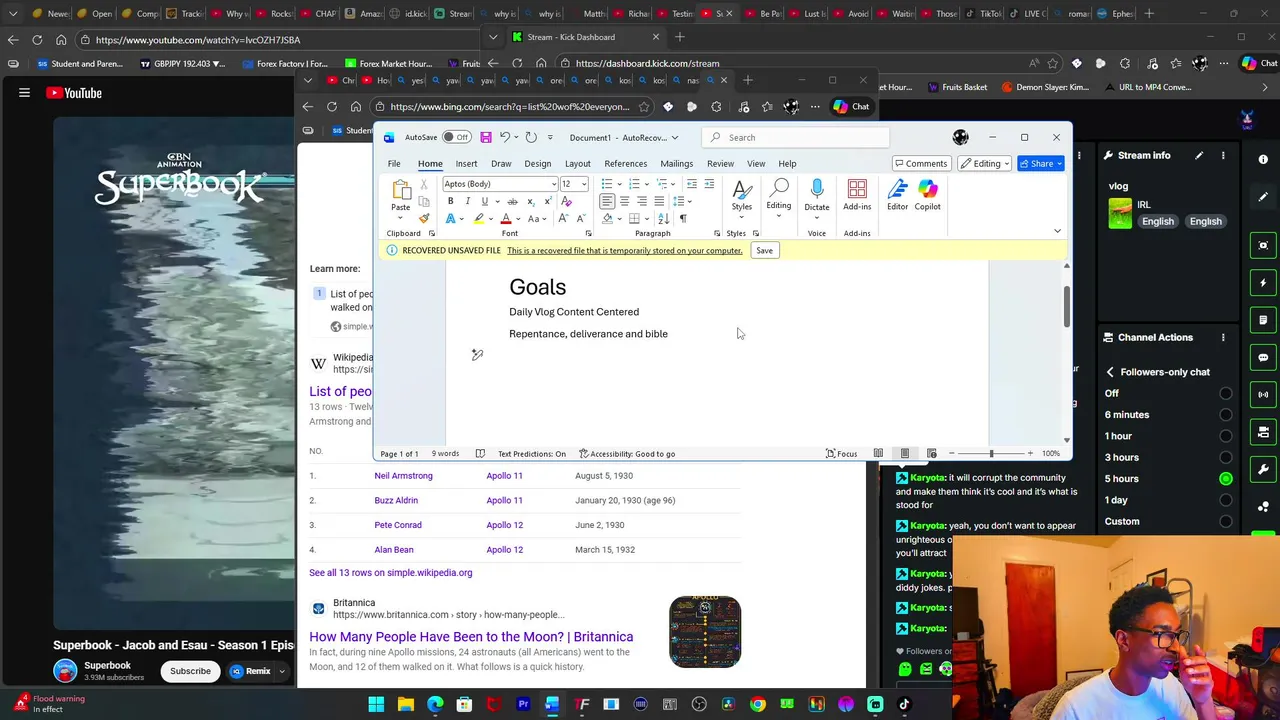Open Editing mode dropdown near Share
1280x720 pixels.
point(985,163)
